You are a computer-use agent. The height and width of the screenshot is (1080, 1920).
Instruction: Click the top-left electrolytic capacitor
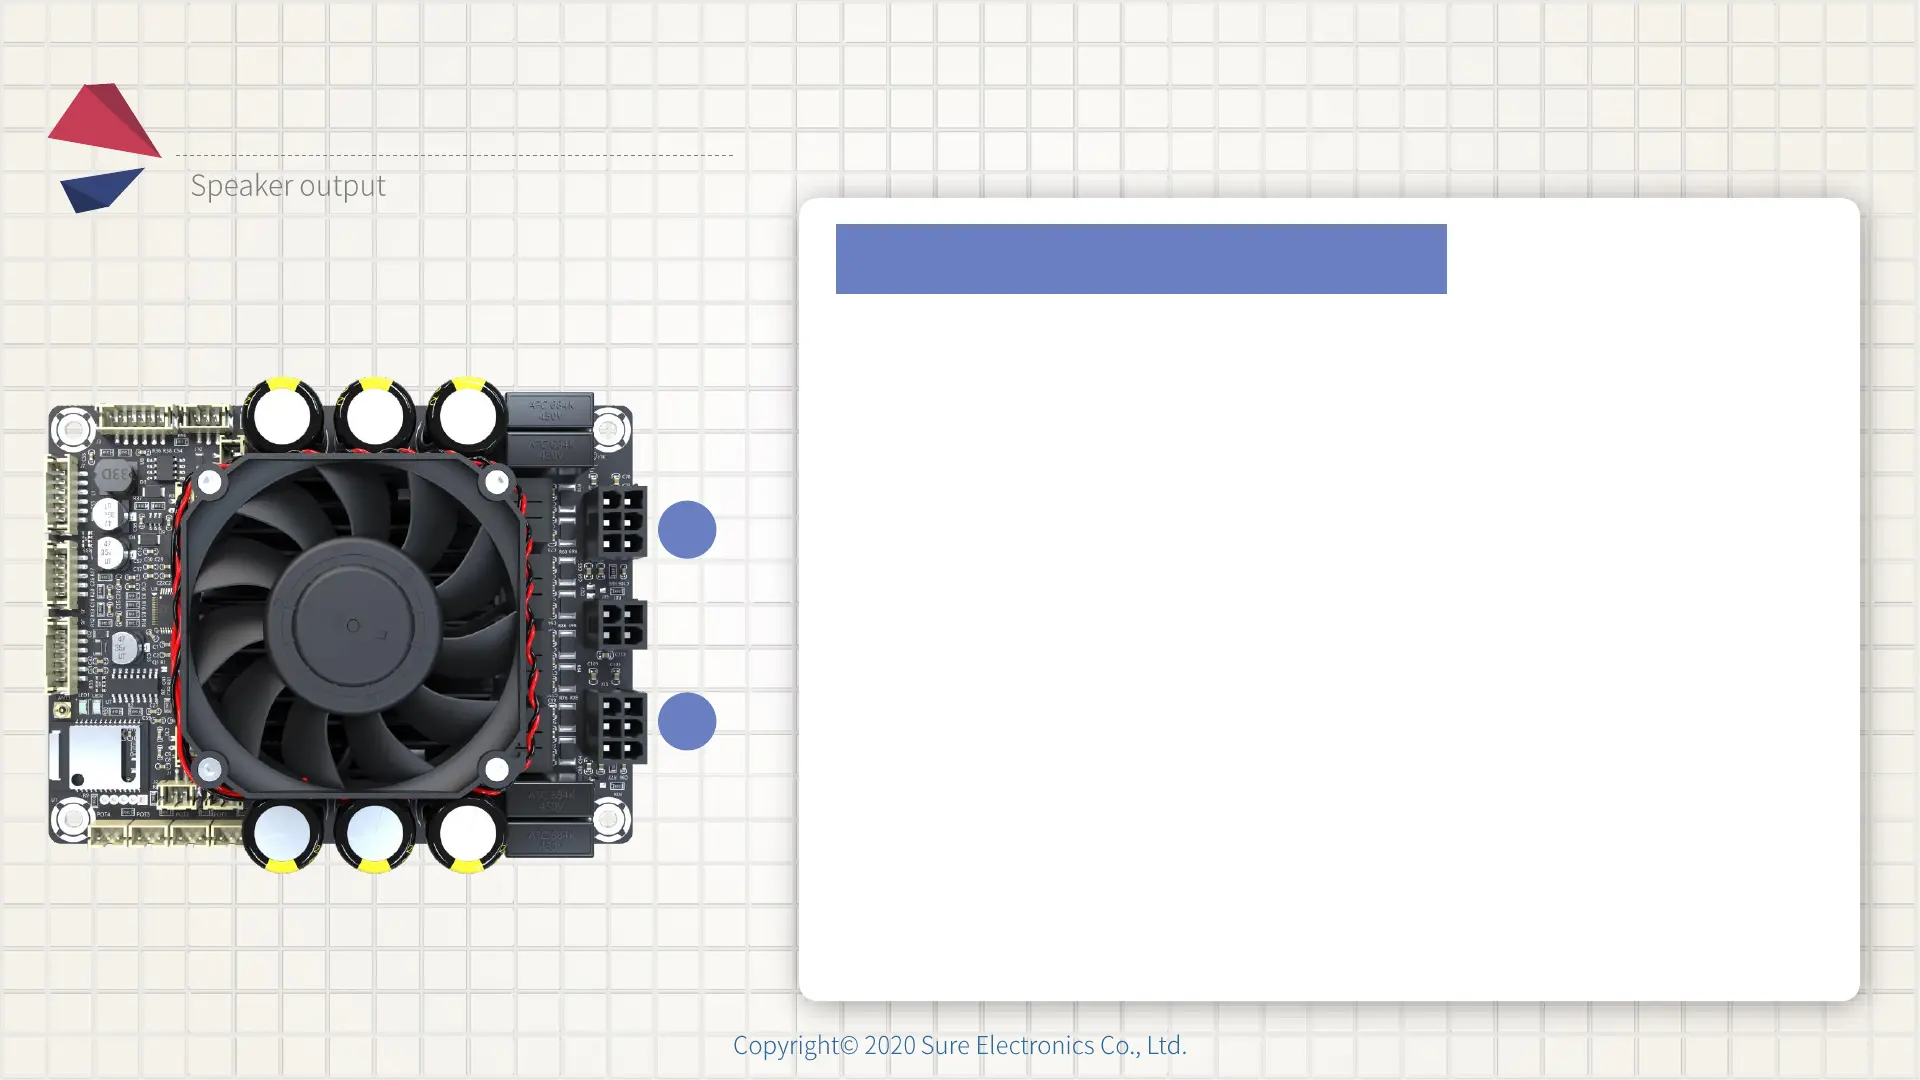(x=283, y=415)
